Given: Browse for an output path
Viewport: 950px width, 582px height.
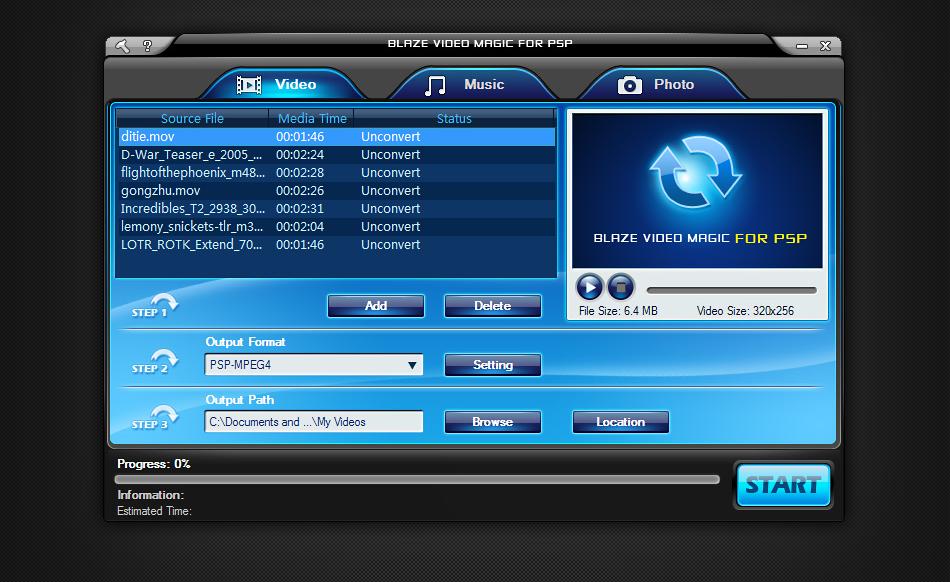Looking at the screenshot, I should [492, 422].
